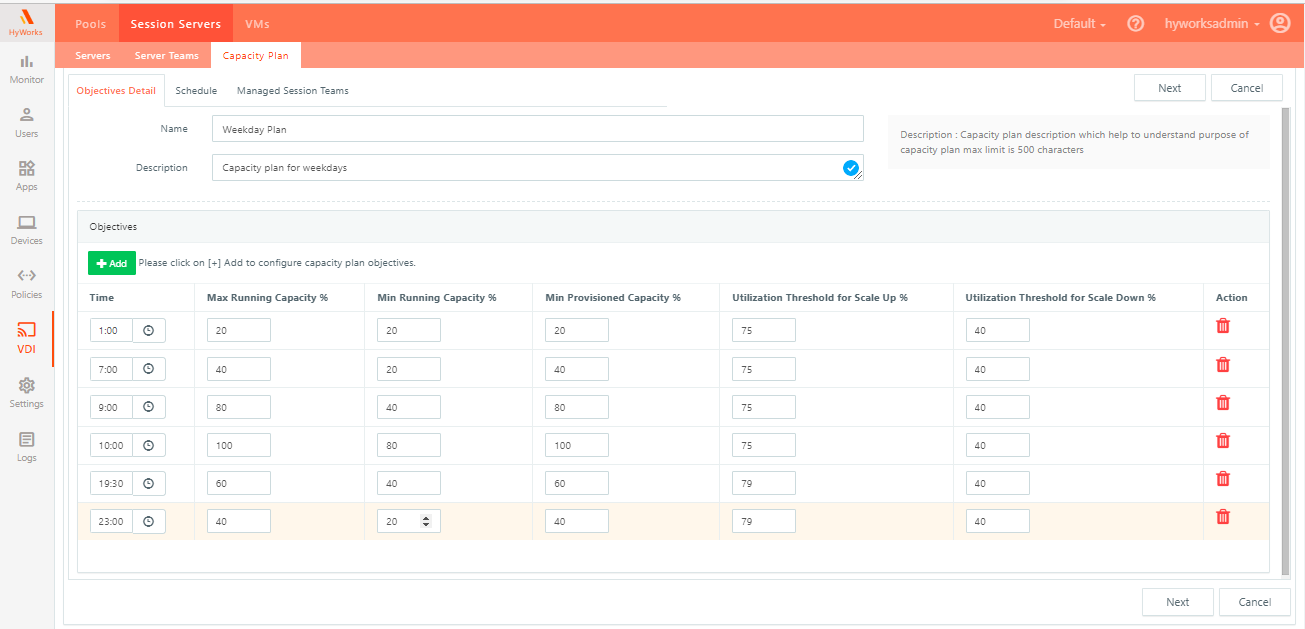Screen dimensions: 1305x629
Task: Open clock picker for 9:00 row
Action: point(149,407)
